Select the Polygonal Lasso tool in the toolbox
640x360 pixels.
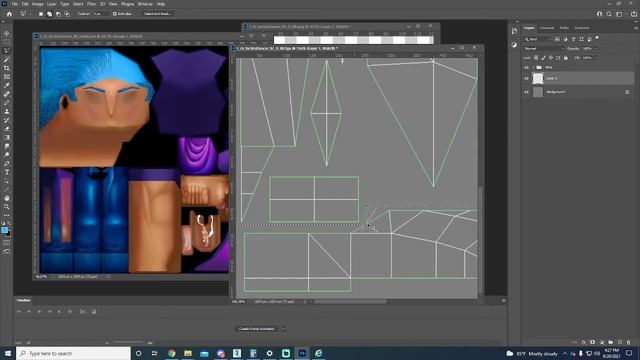pyautogui.click(x=7, y=51)
